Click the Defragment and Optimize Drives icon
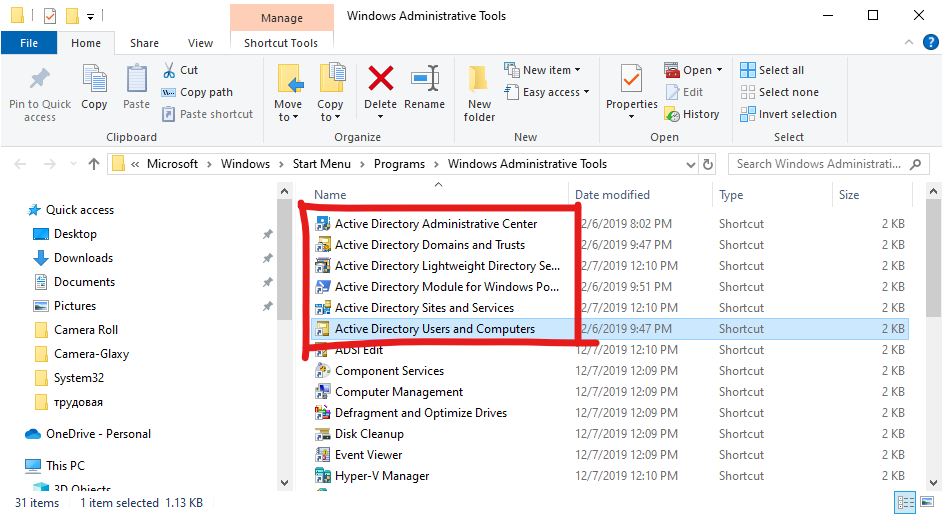 [x=323, y=413]
